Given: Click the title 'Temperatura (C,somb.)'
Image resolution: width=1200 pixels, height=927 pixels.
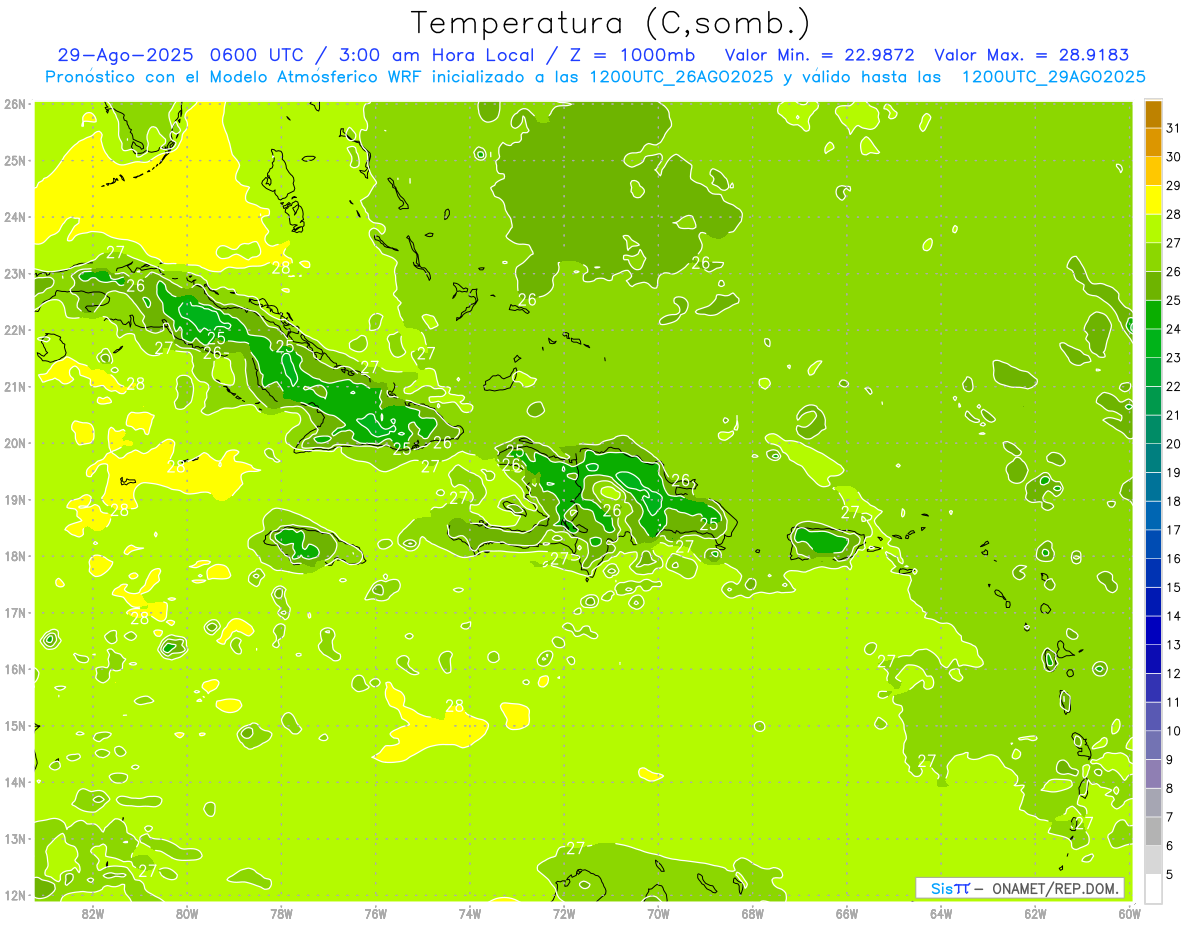Looking at the screenshot, I should [610, 24].
